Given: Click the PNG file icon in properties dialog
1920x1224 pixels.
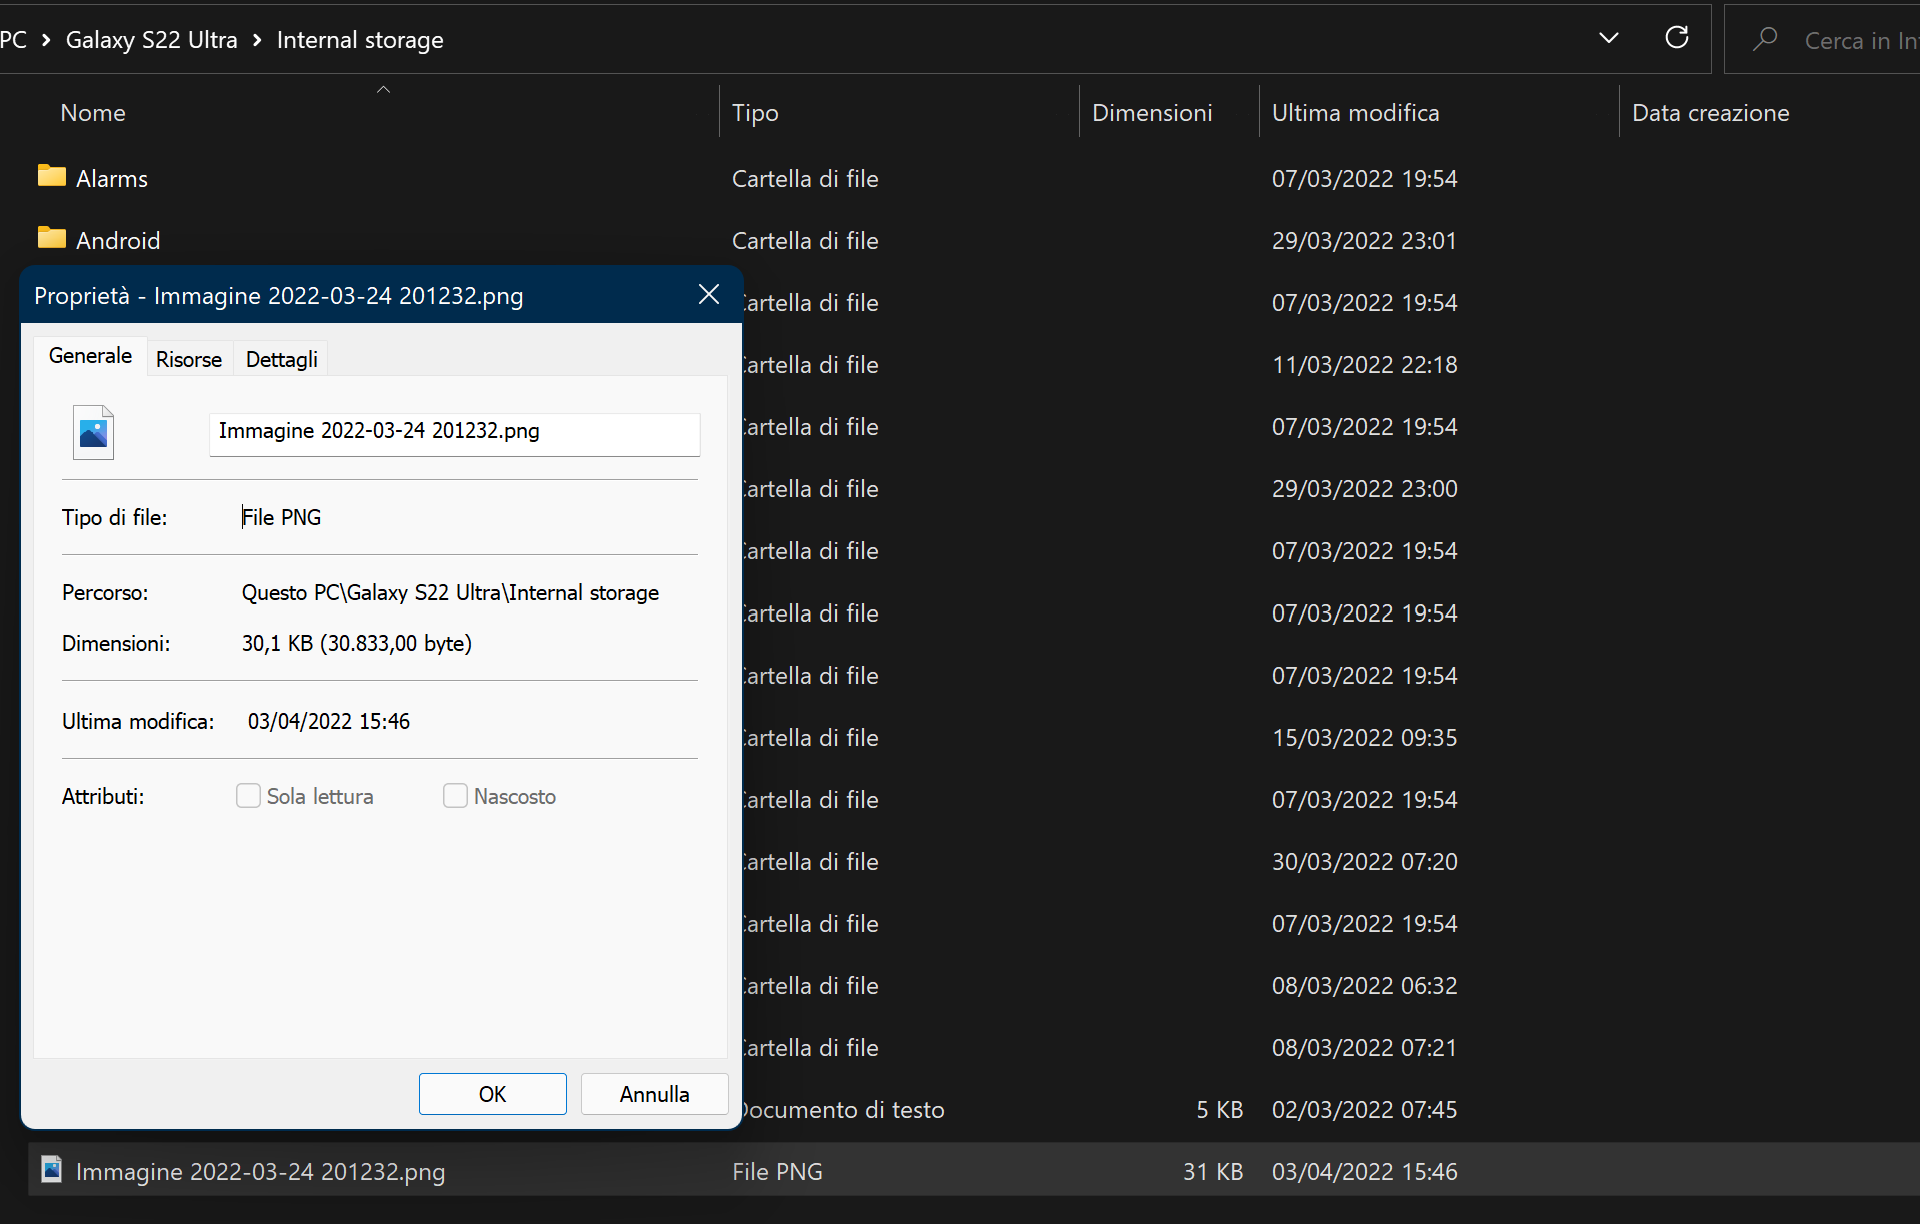Looking at the screenshot, I should point(93,432).
